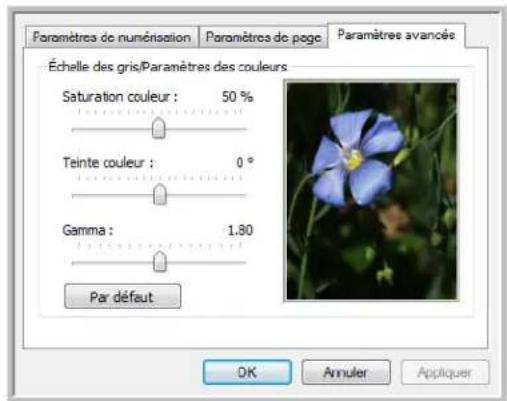Click the 0 ° hue value

tap(245, 163)
